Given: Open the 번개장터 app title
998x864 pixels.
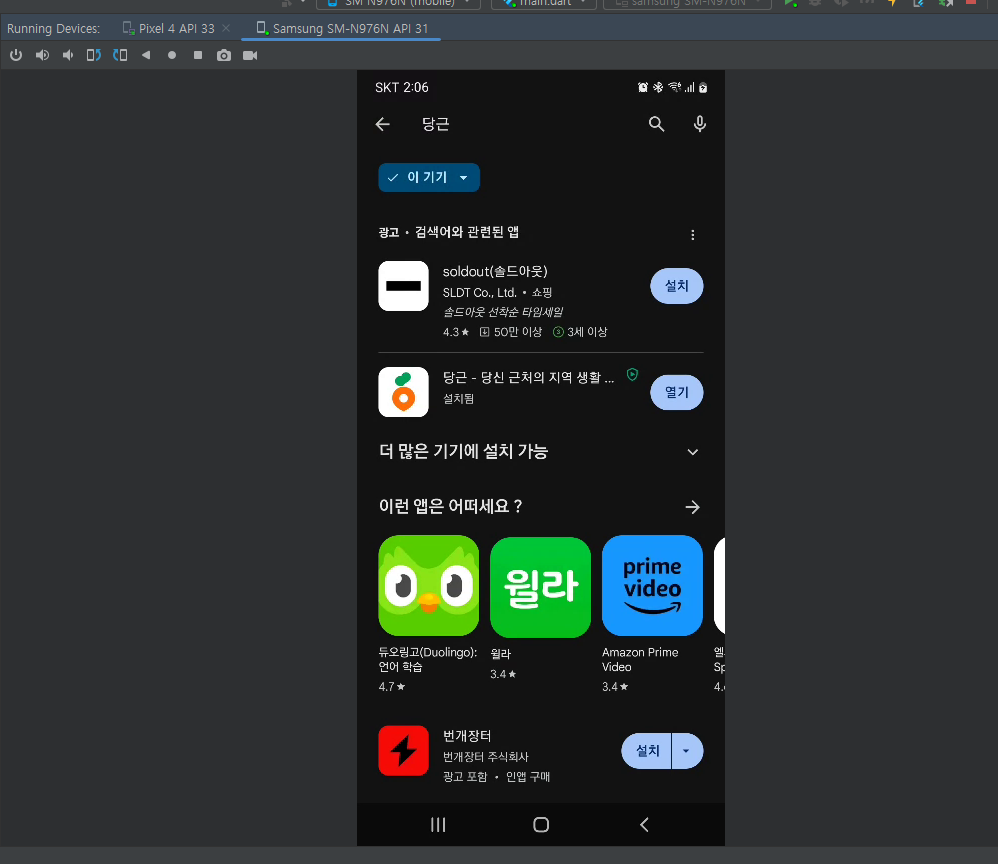Looking at the screenshot, I should 467,736.
